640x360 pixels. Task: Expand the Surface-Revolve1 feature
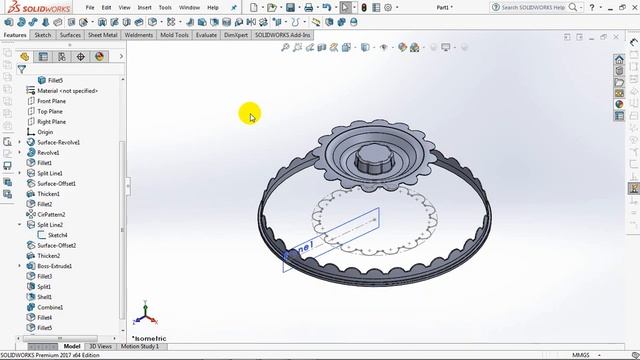click(20, 142)
